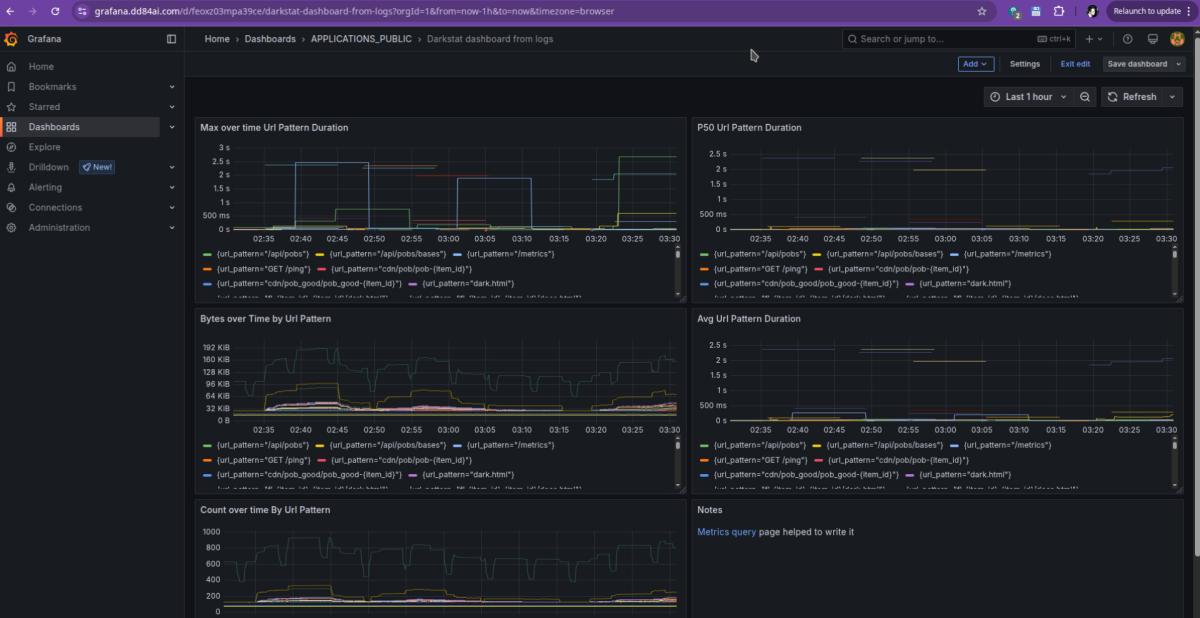Open the Grafana user avatar menu
The width and height of the screenshot is (1200, 618).
tap(1177, 39)
